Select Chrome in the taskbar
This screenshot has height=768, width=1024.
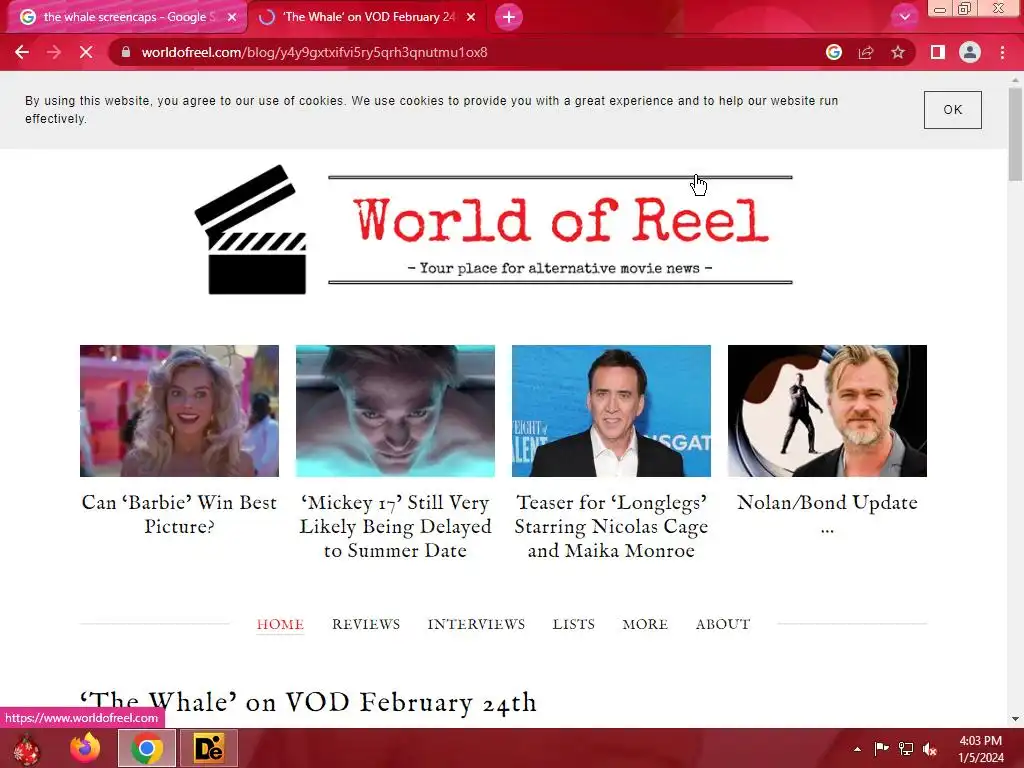click(147, 748)
